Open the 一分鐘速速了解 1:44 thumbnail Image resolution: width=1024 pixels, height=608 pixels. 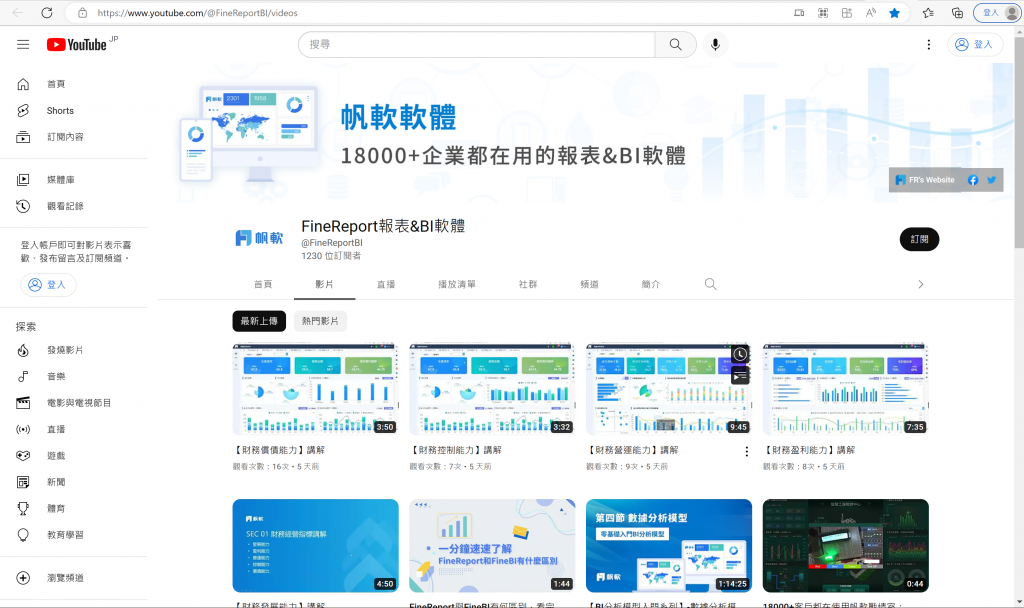click(492, 546)
